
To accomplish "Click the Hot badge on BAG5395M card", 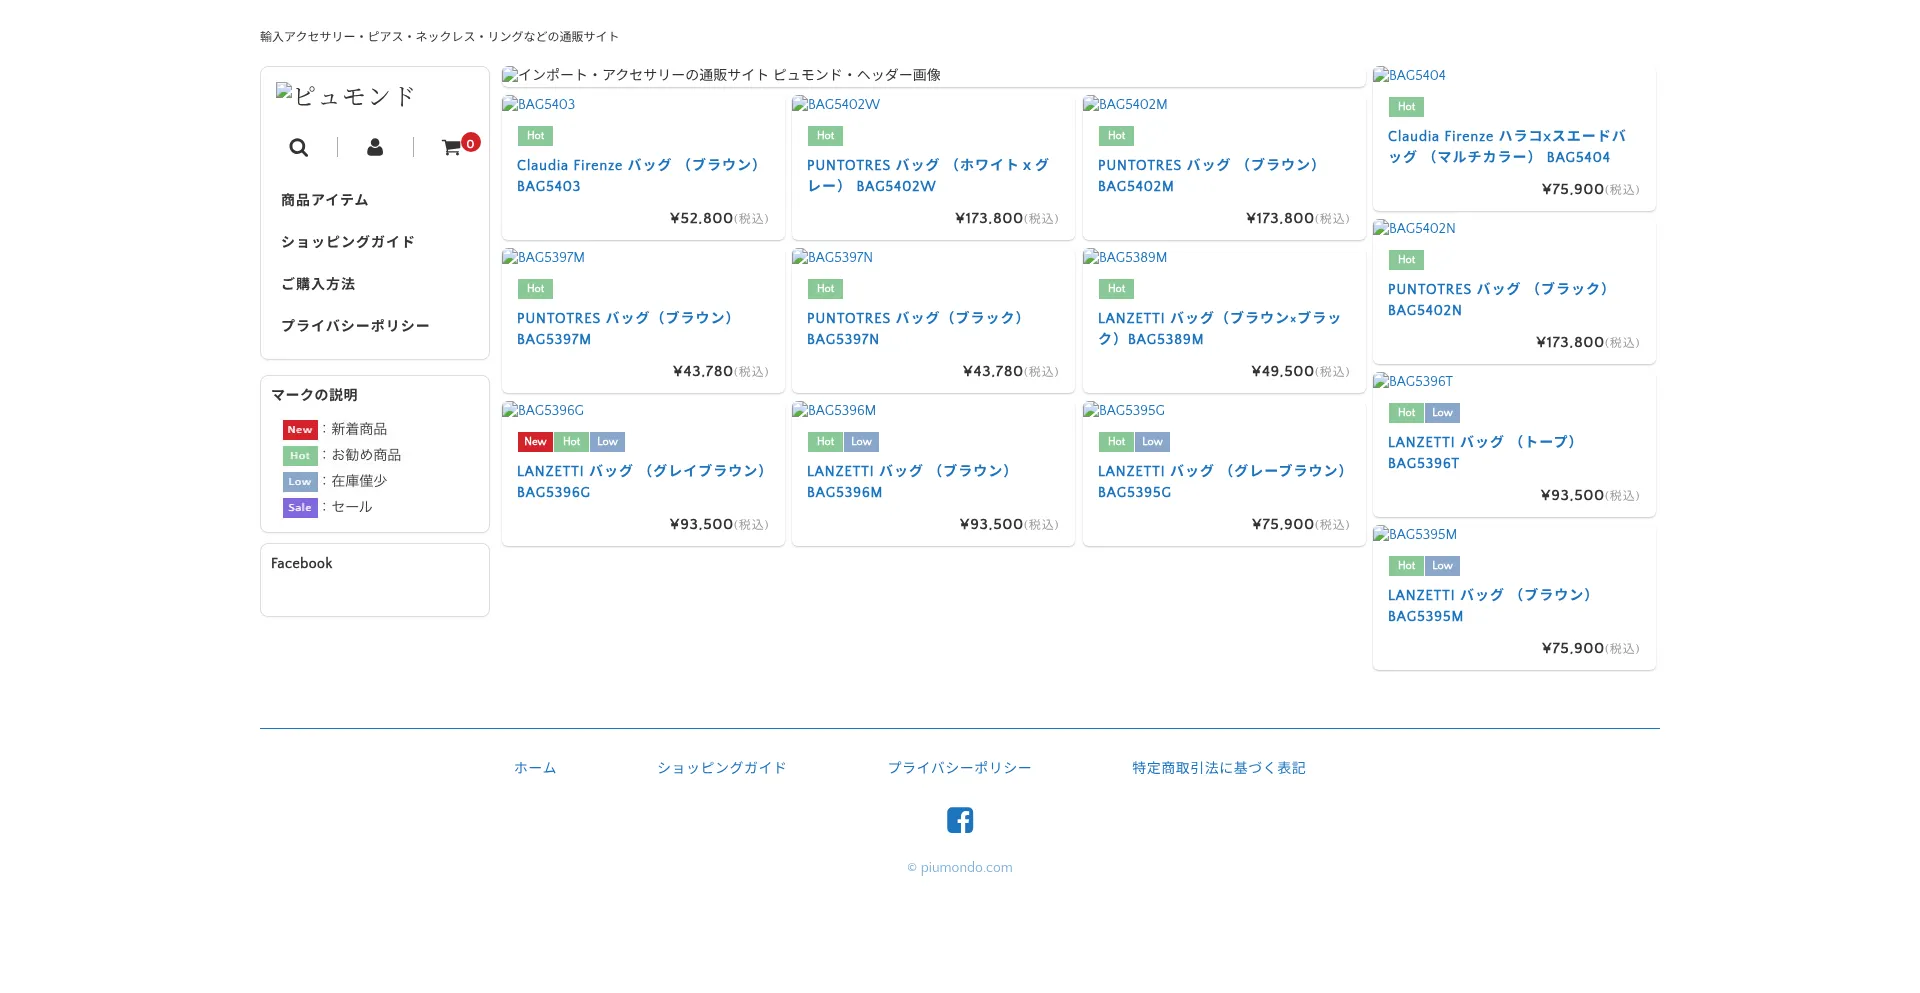I will (x=1406, y=566).
